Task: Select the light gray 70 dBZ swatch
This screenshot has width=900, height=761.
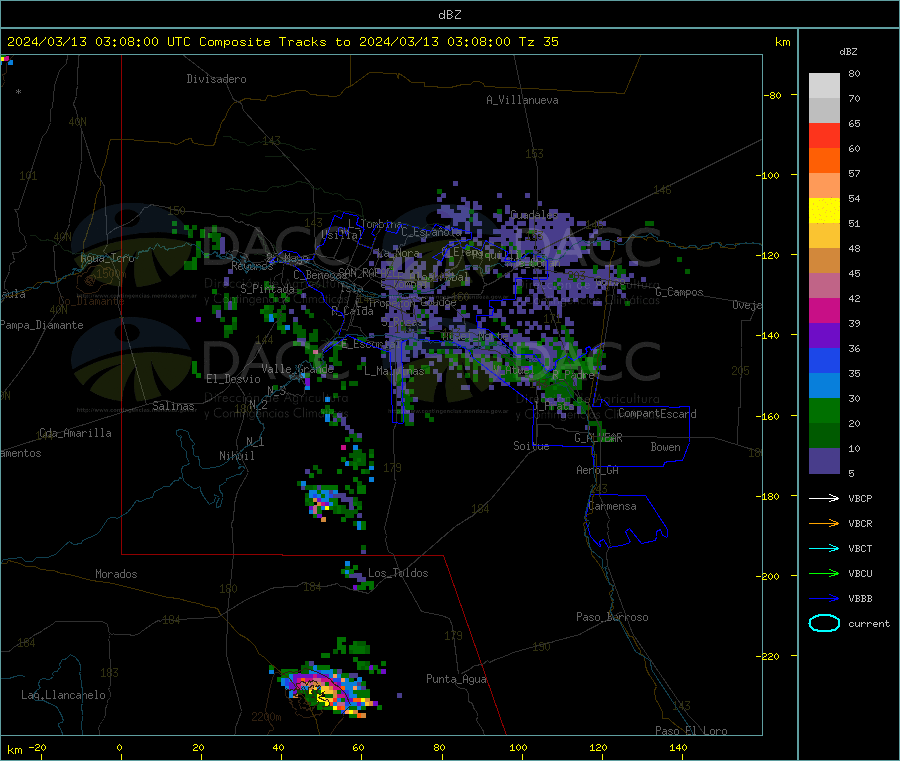Action: [x=824, y=86]
